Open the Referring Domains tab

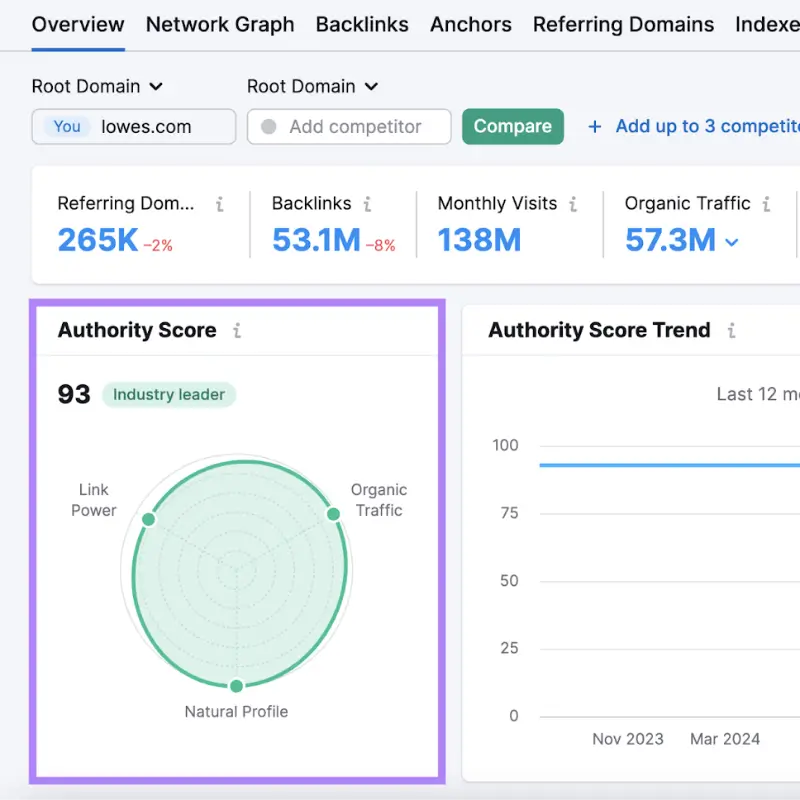(x=622, y=24)
